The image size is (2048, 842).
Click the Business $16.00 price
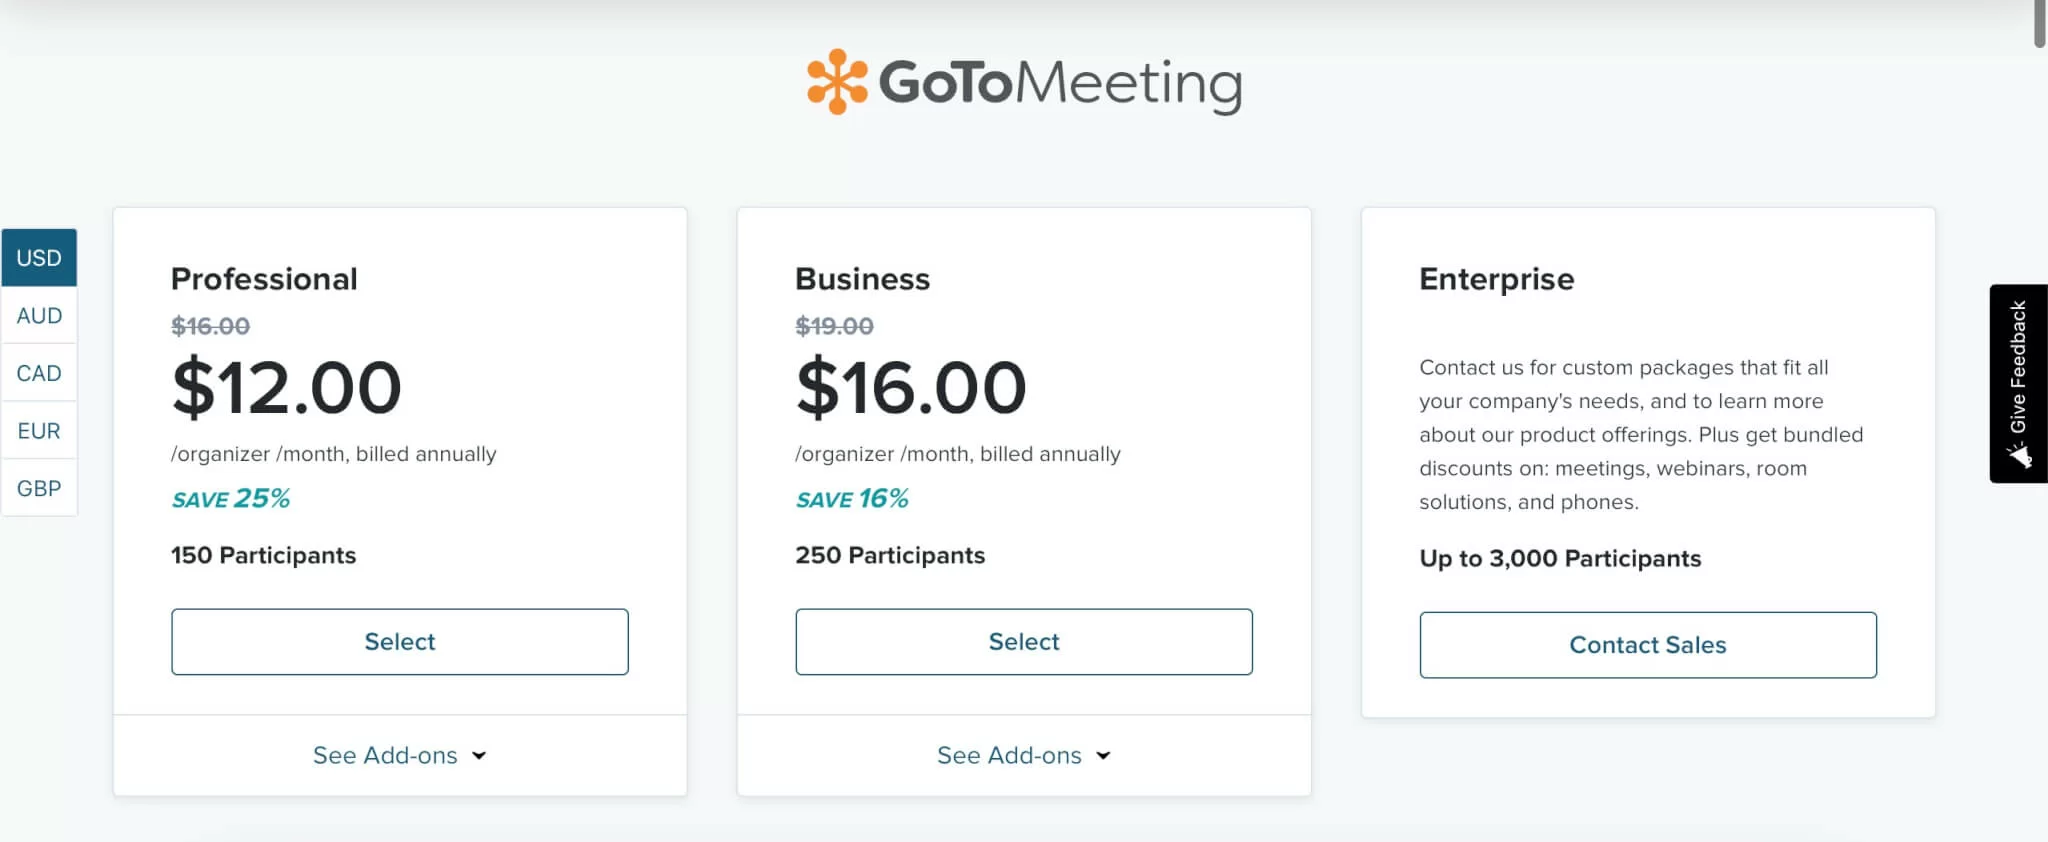911,388
